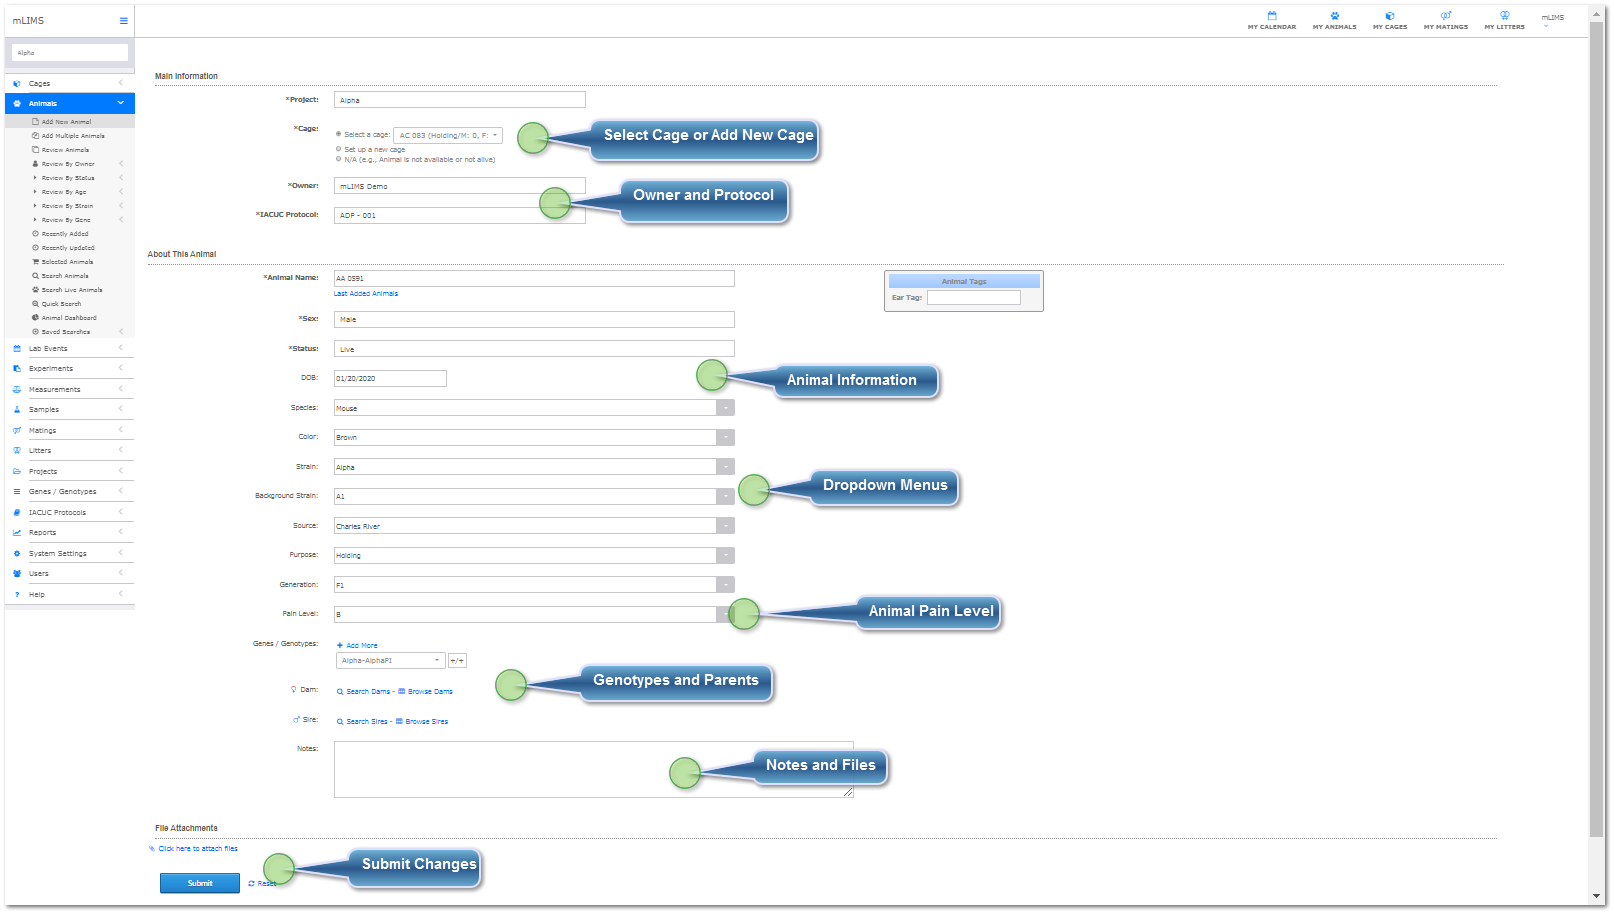Open the Species dropdown arrow
The image size is (1614, 914).
[726, 408]
